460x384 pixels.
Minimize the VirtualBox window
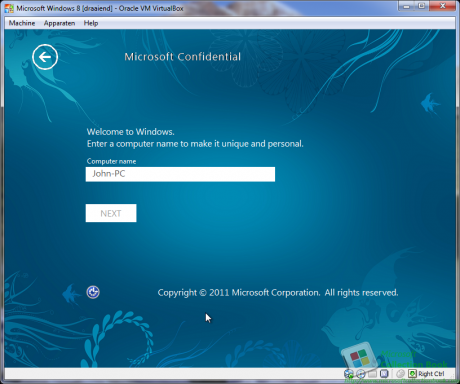[x=407, y=6]
